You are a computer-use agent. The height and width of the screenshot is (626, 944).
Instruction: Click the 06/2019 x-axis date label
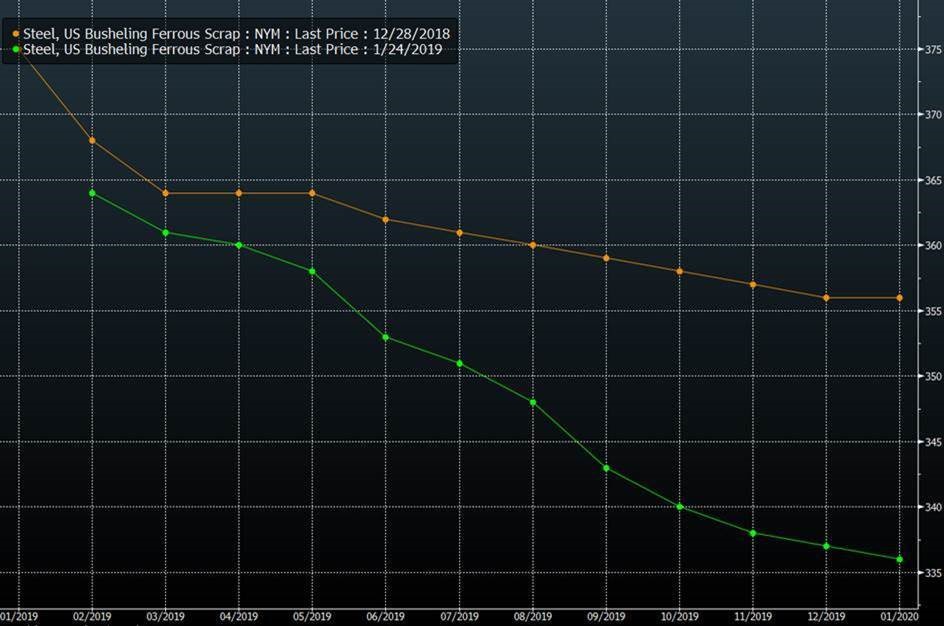[x=386, y=616]
